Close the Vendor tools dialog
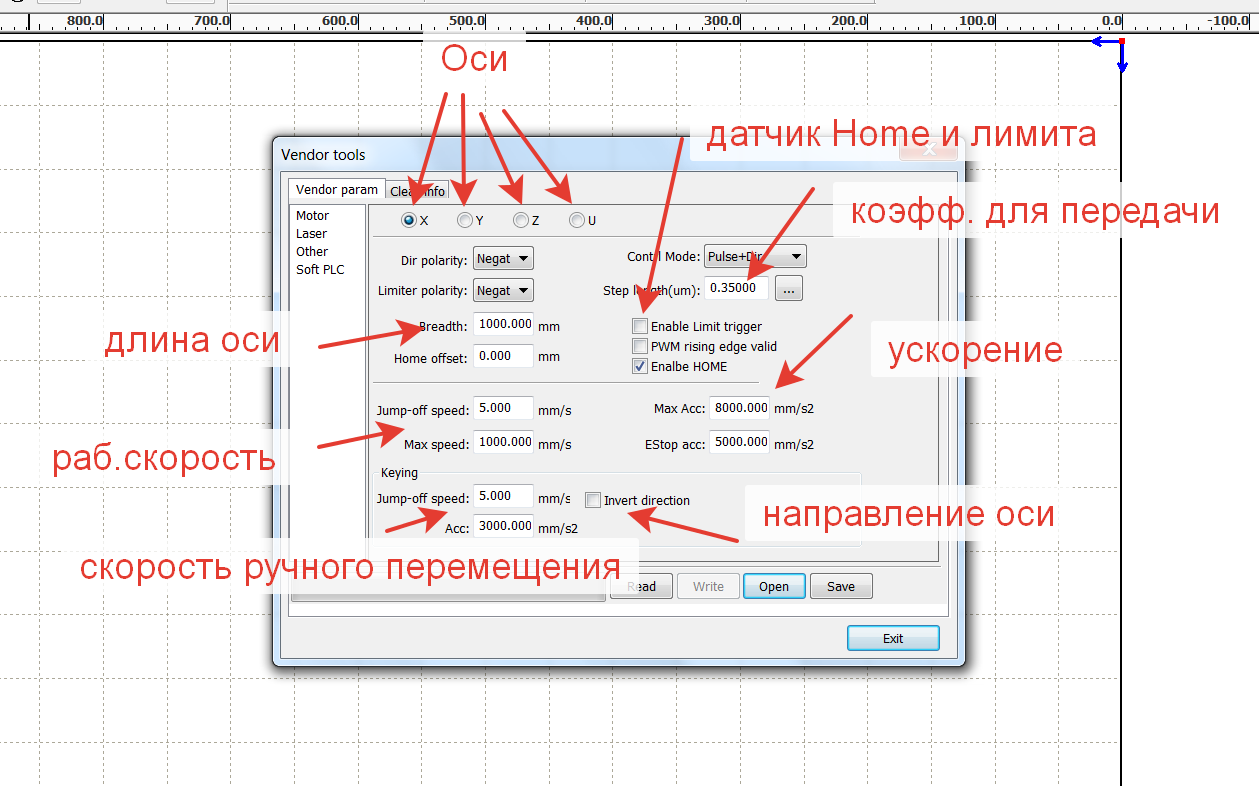Viewport: 1259px width, 786px height. pyautogui.click(x=928, y=151)
